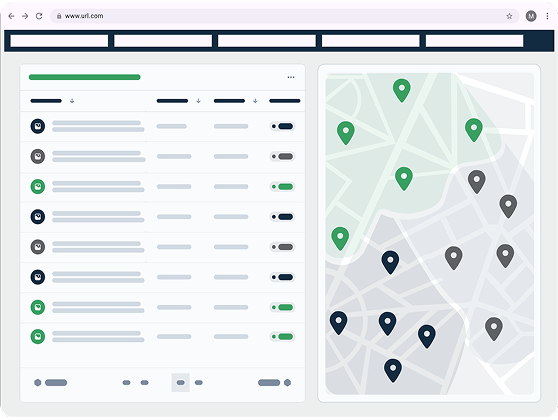Click the browser back arrow
The width and height of the screenshot is (558, 420).
tap(11, 16)
